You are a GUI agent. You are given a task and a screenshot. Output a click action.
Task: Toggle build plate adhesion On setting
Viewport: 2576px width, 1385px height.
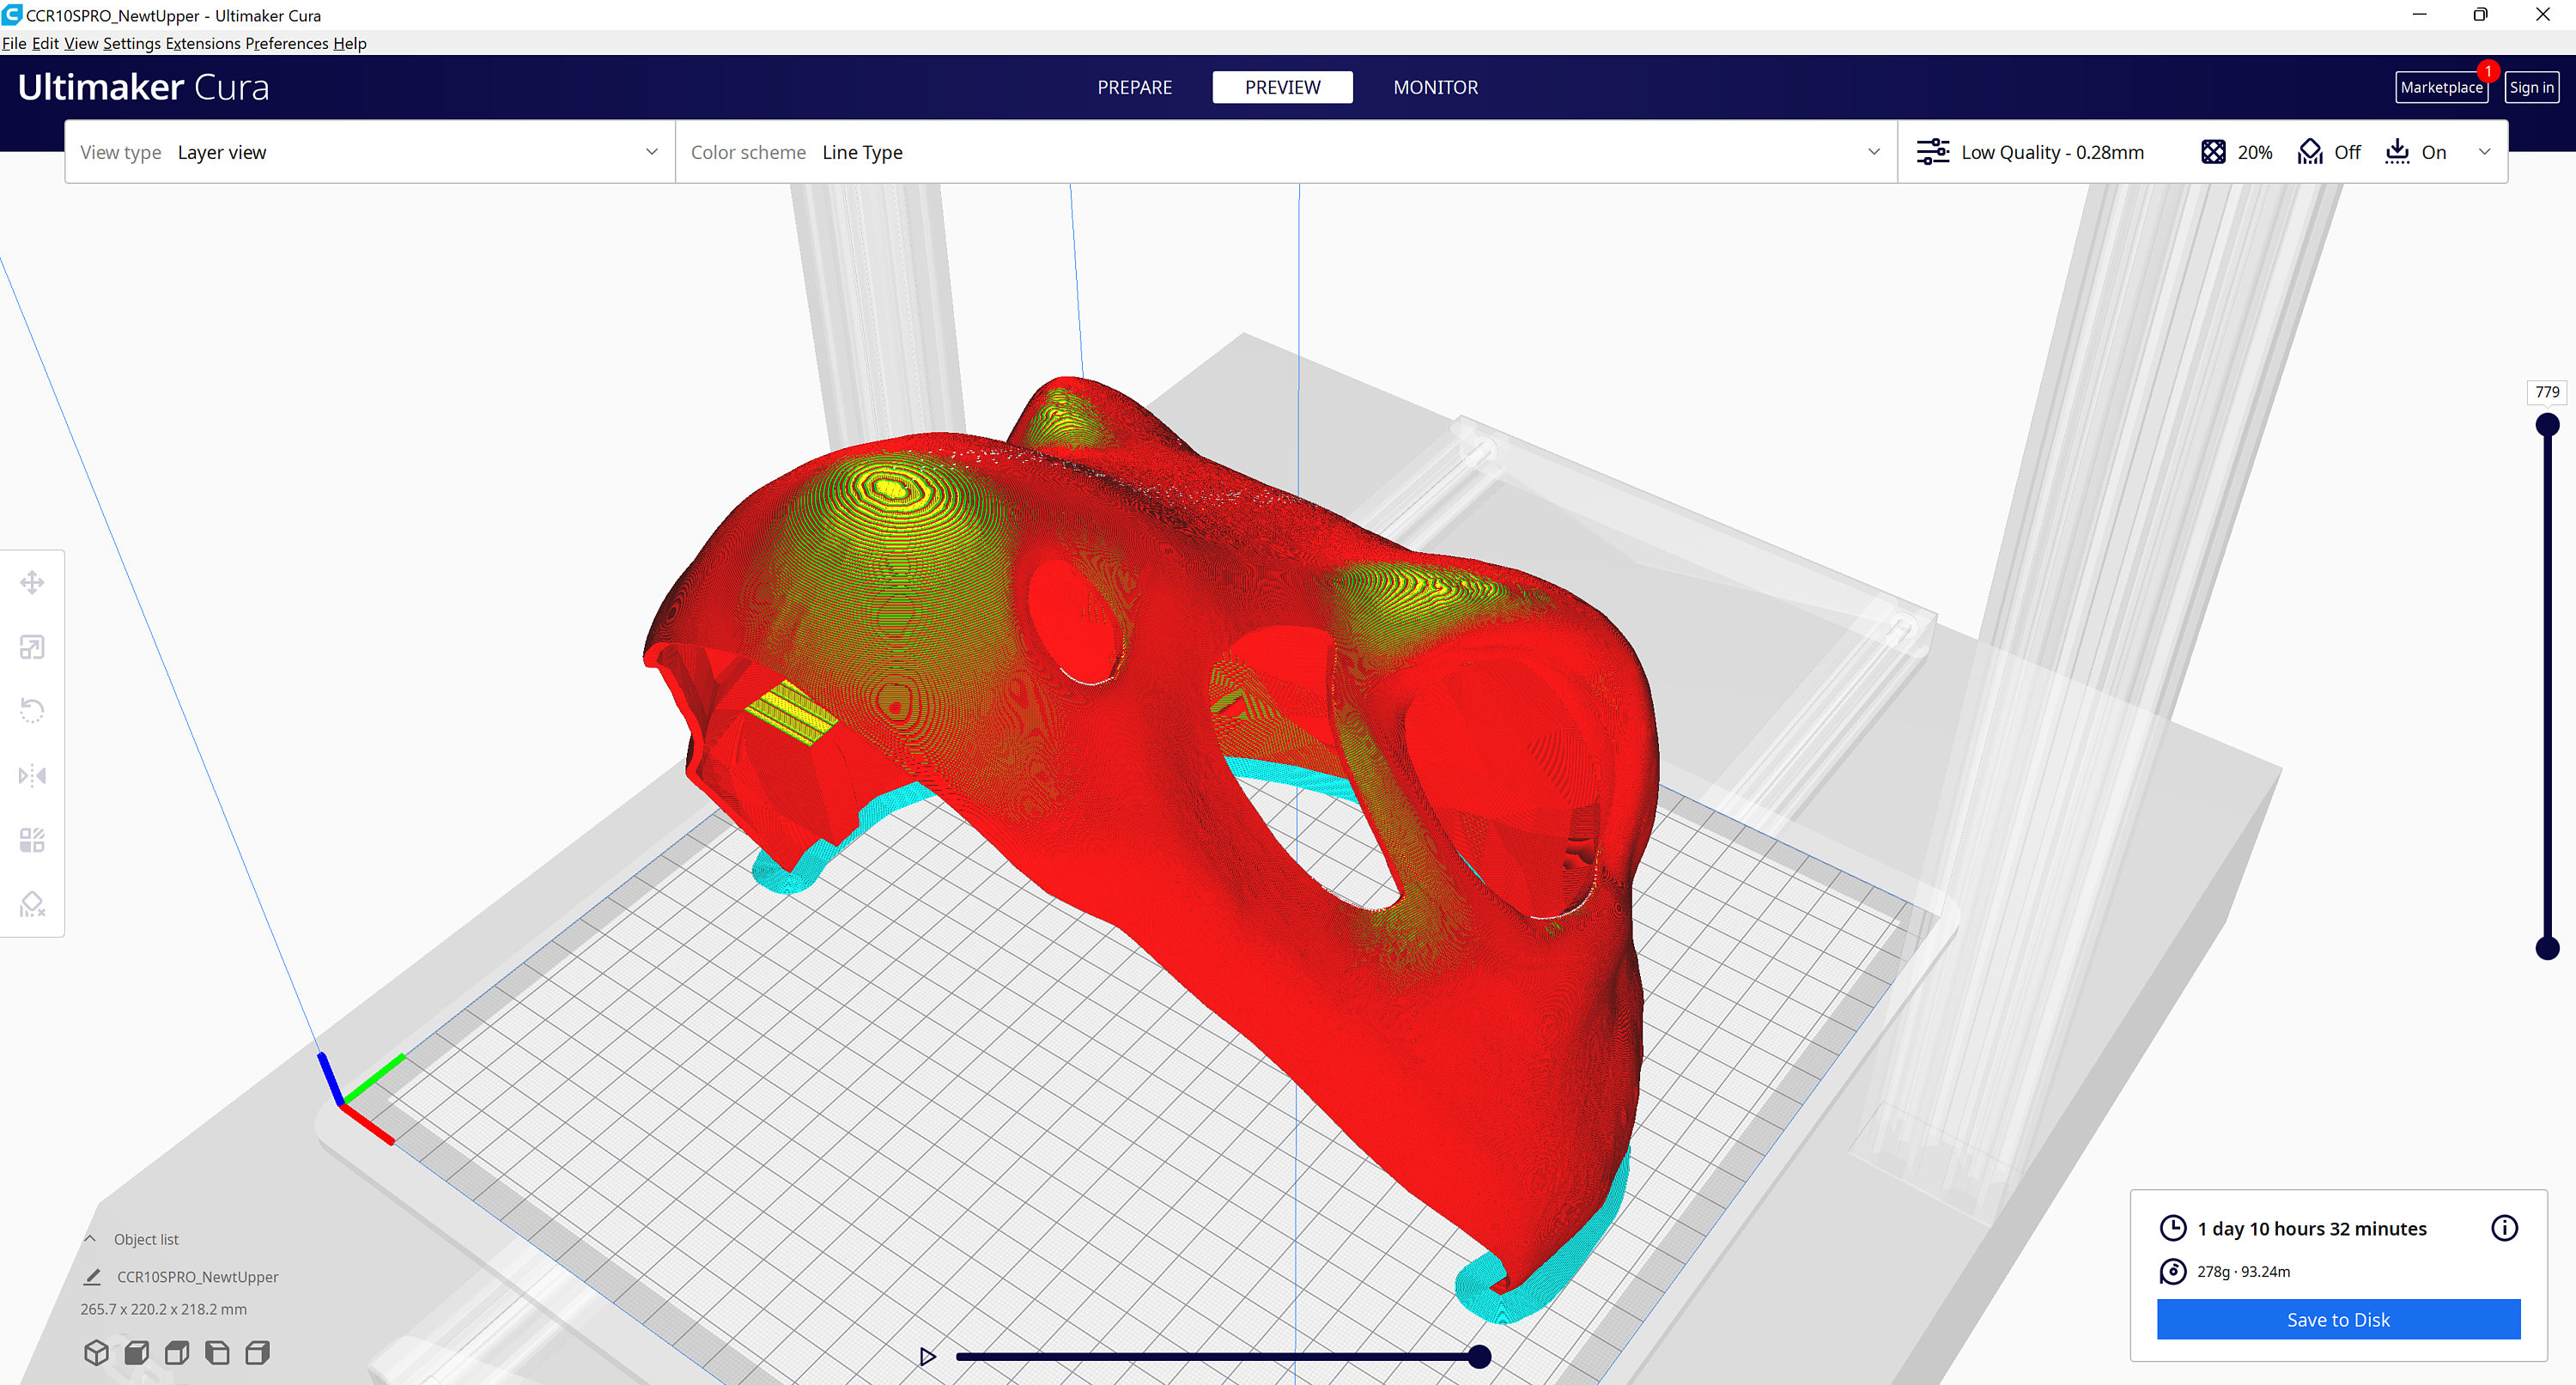[2416, 152]
